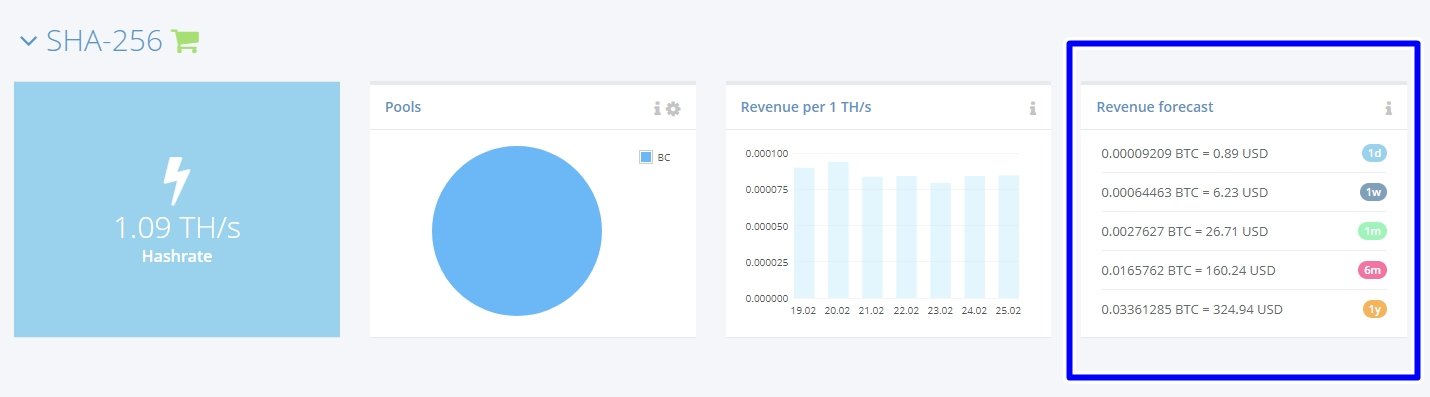
Task: Open the Pools info icon
Action: click(657, 108)
